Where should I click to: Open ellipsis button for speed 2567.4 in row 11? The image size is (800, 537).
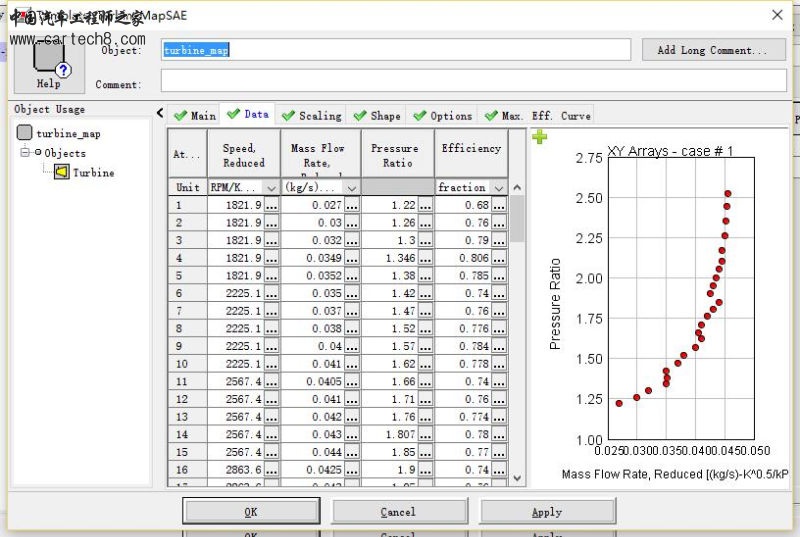click(x=271, y=381)
